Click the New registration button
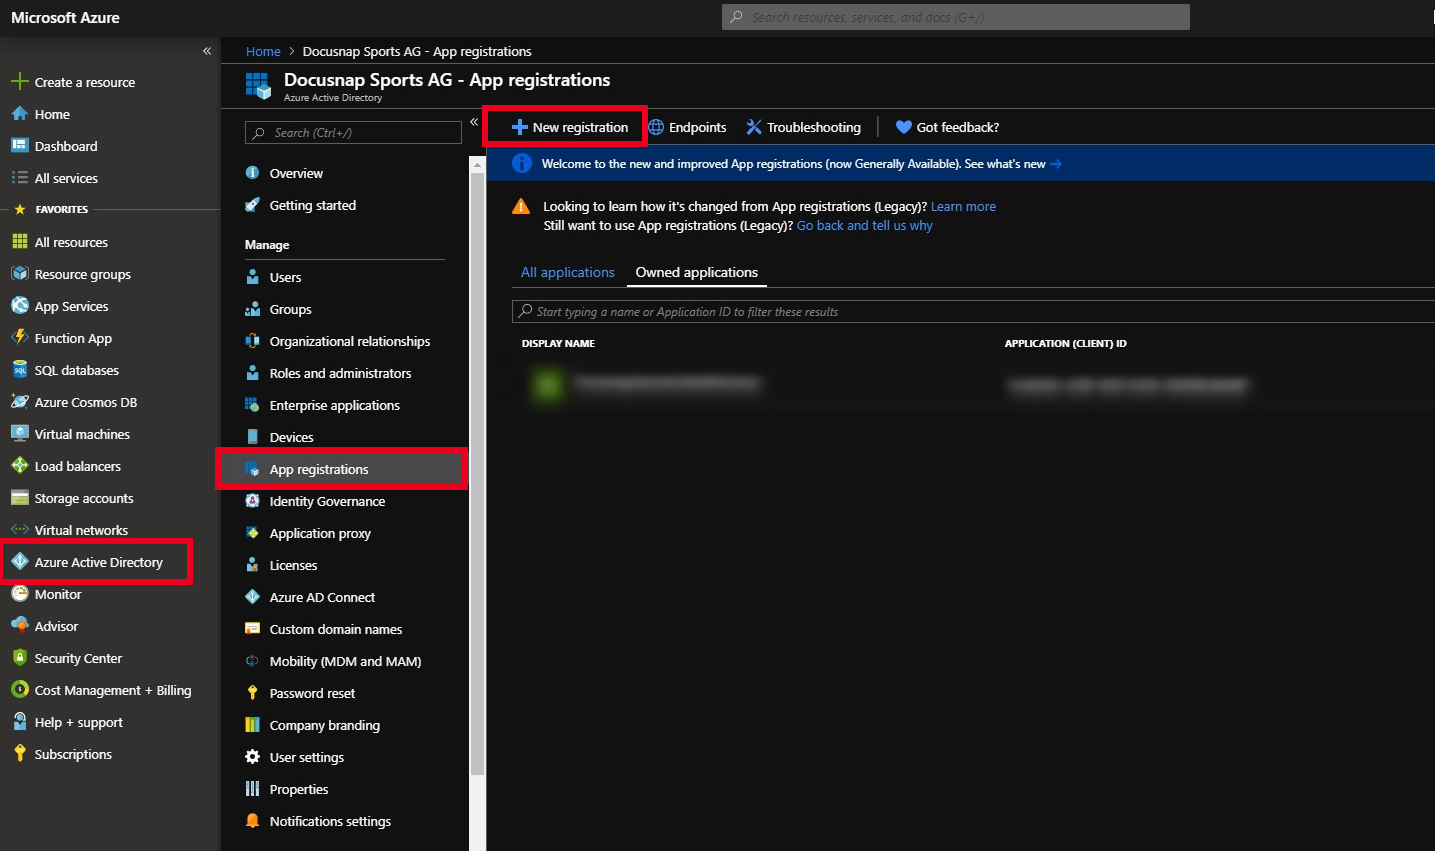 point(570,127)
